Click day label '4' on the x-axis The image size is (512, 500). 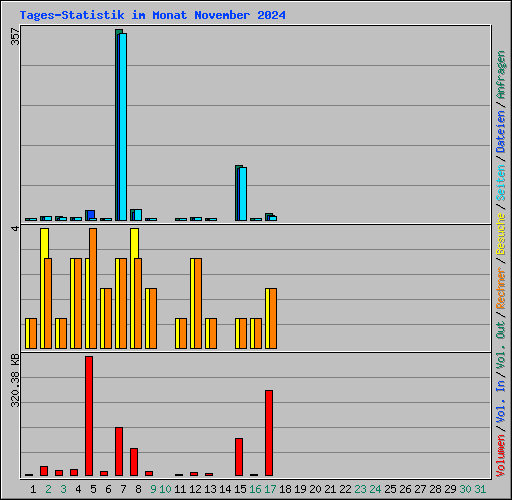tap(78, 489)
